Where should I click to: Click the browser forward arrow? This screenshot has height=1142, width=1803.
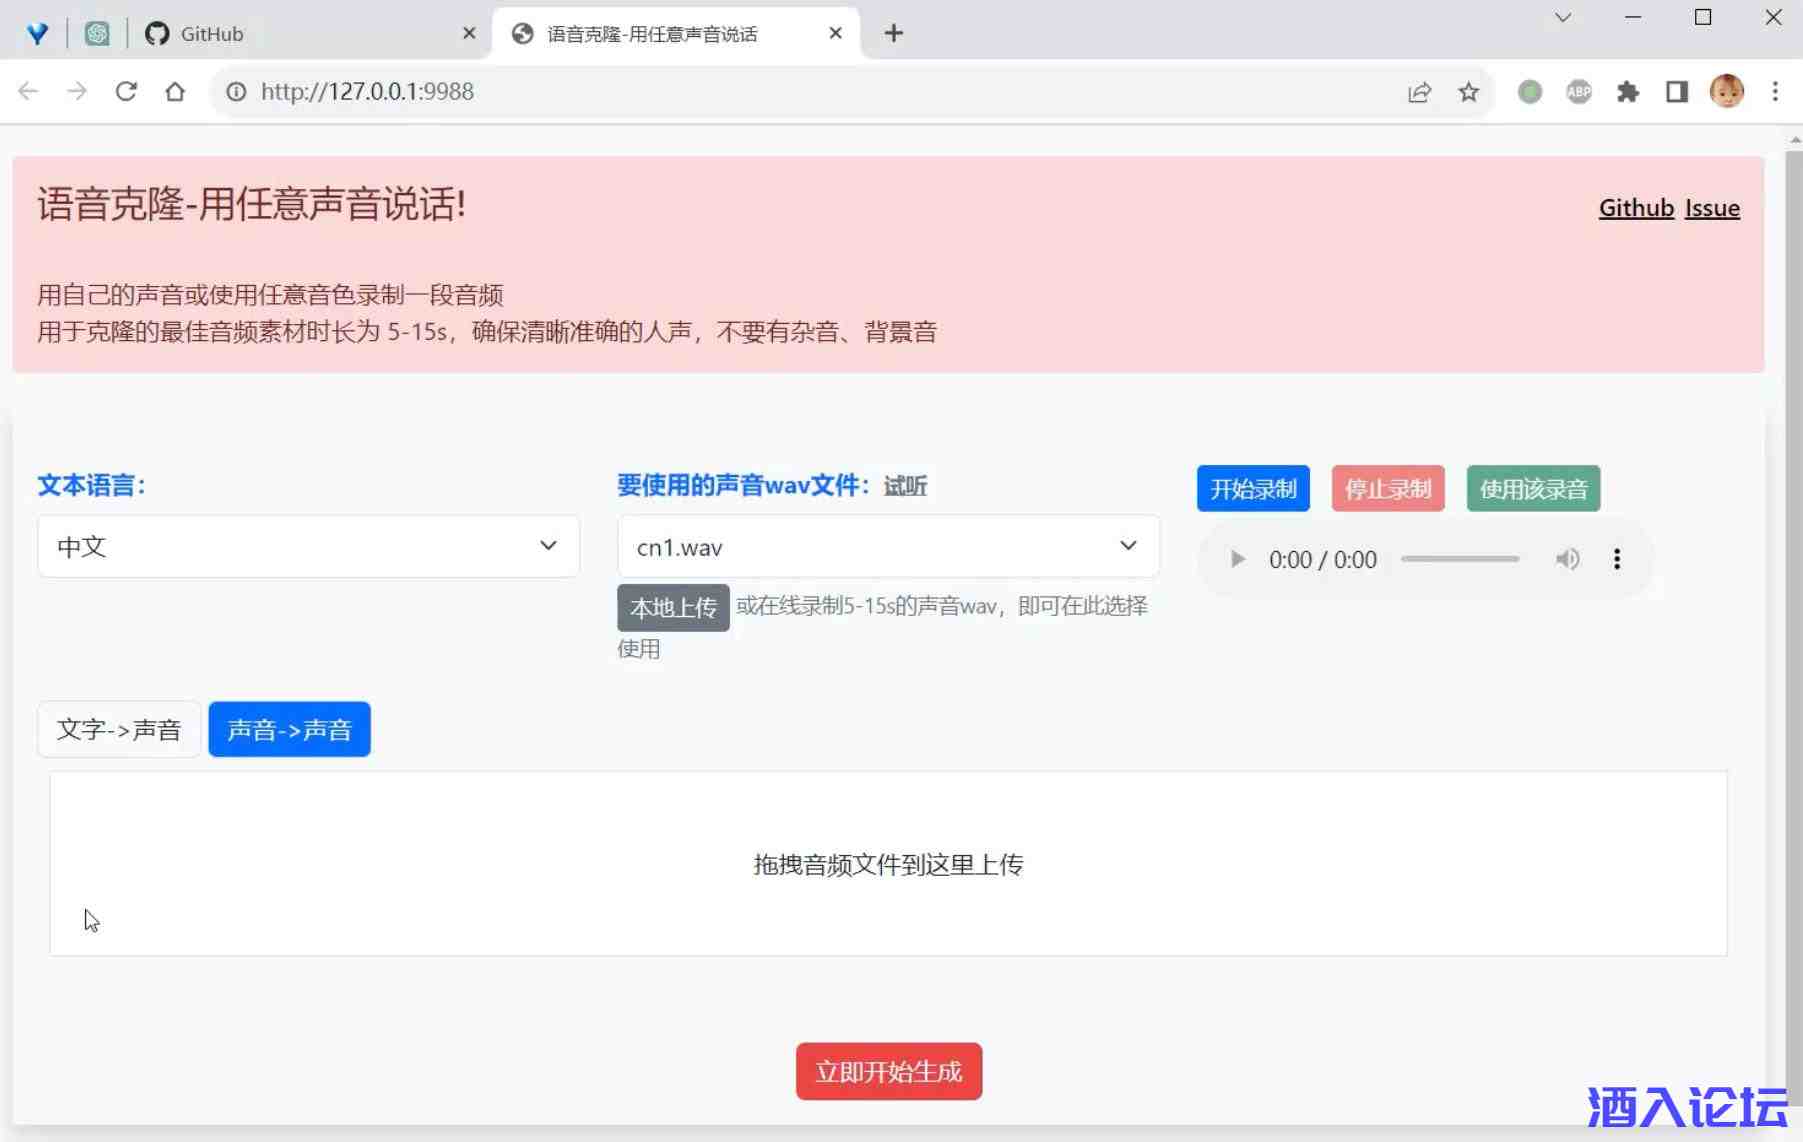pos(77,92)
